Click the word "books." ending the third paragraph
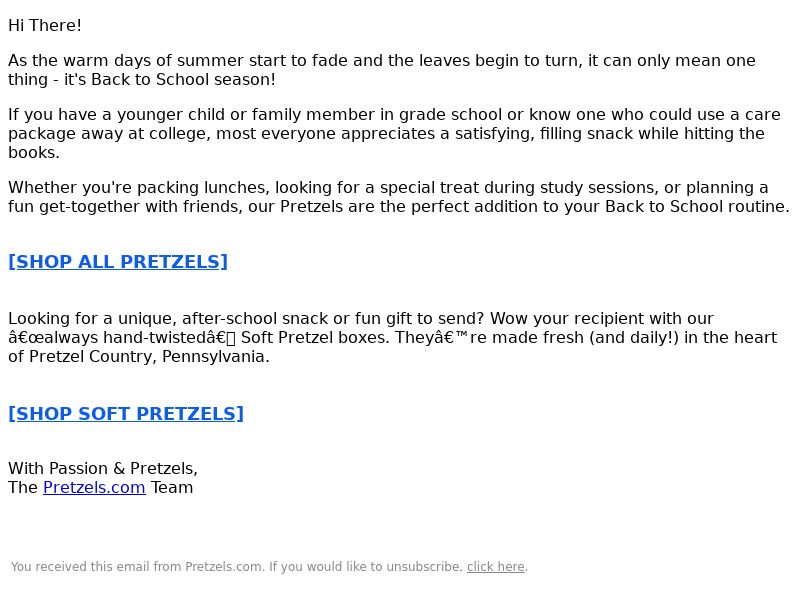The height and width of the screenshot is (600, 800). pyautogui.click(x=34, y=153)
